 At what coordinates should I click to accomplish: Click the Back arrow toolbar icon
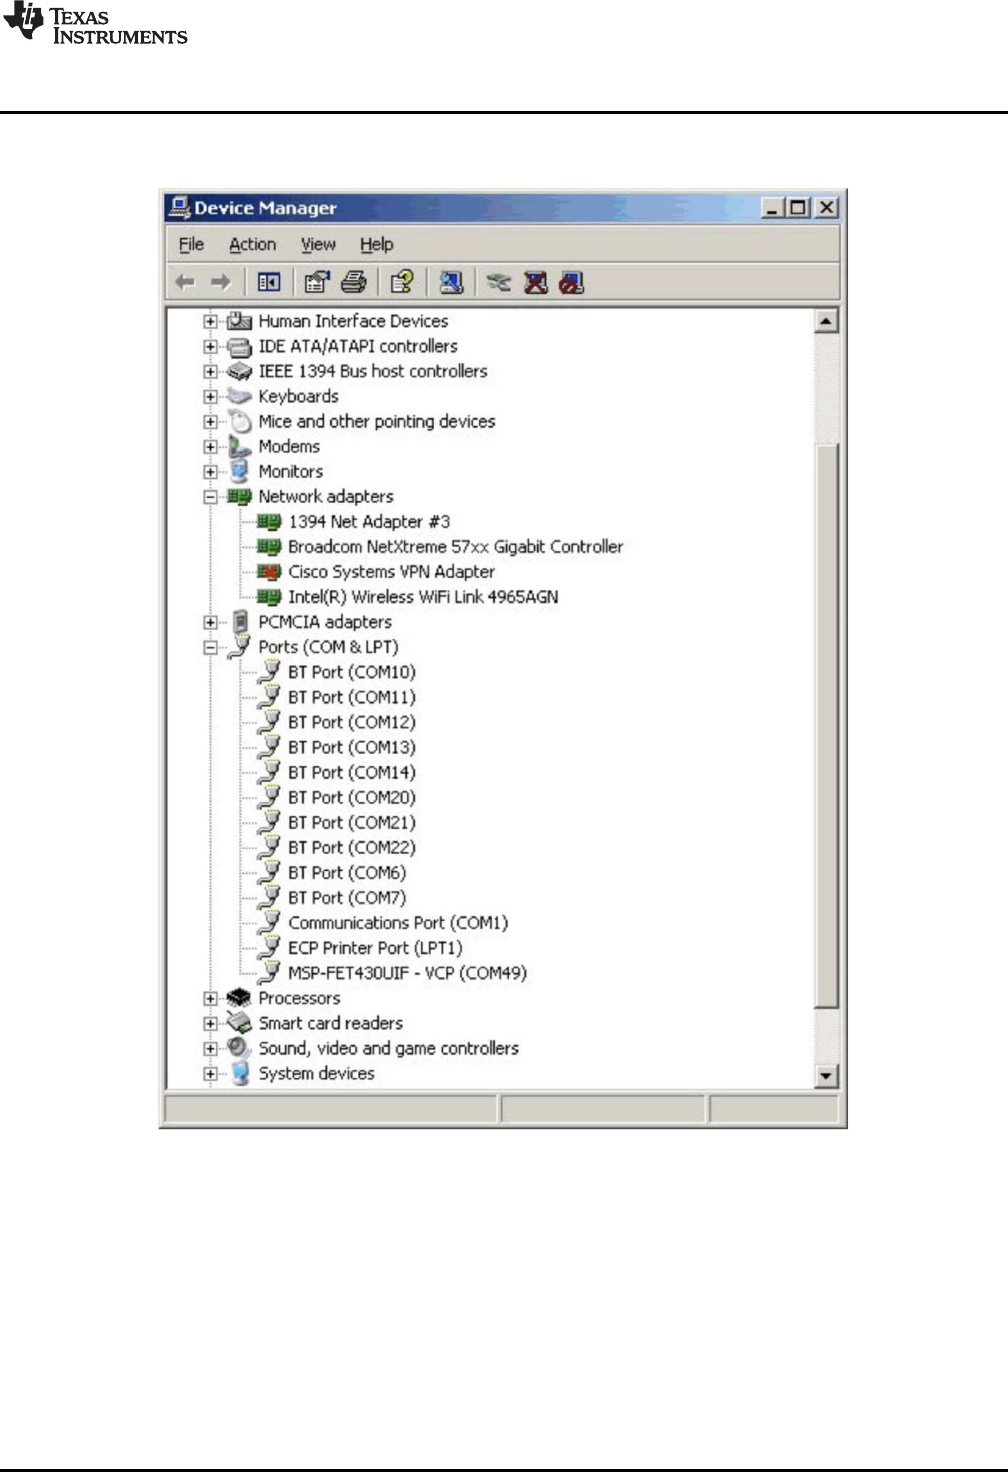click(185, 282)
